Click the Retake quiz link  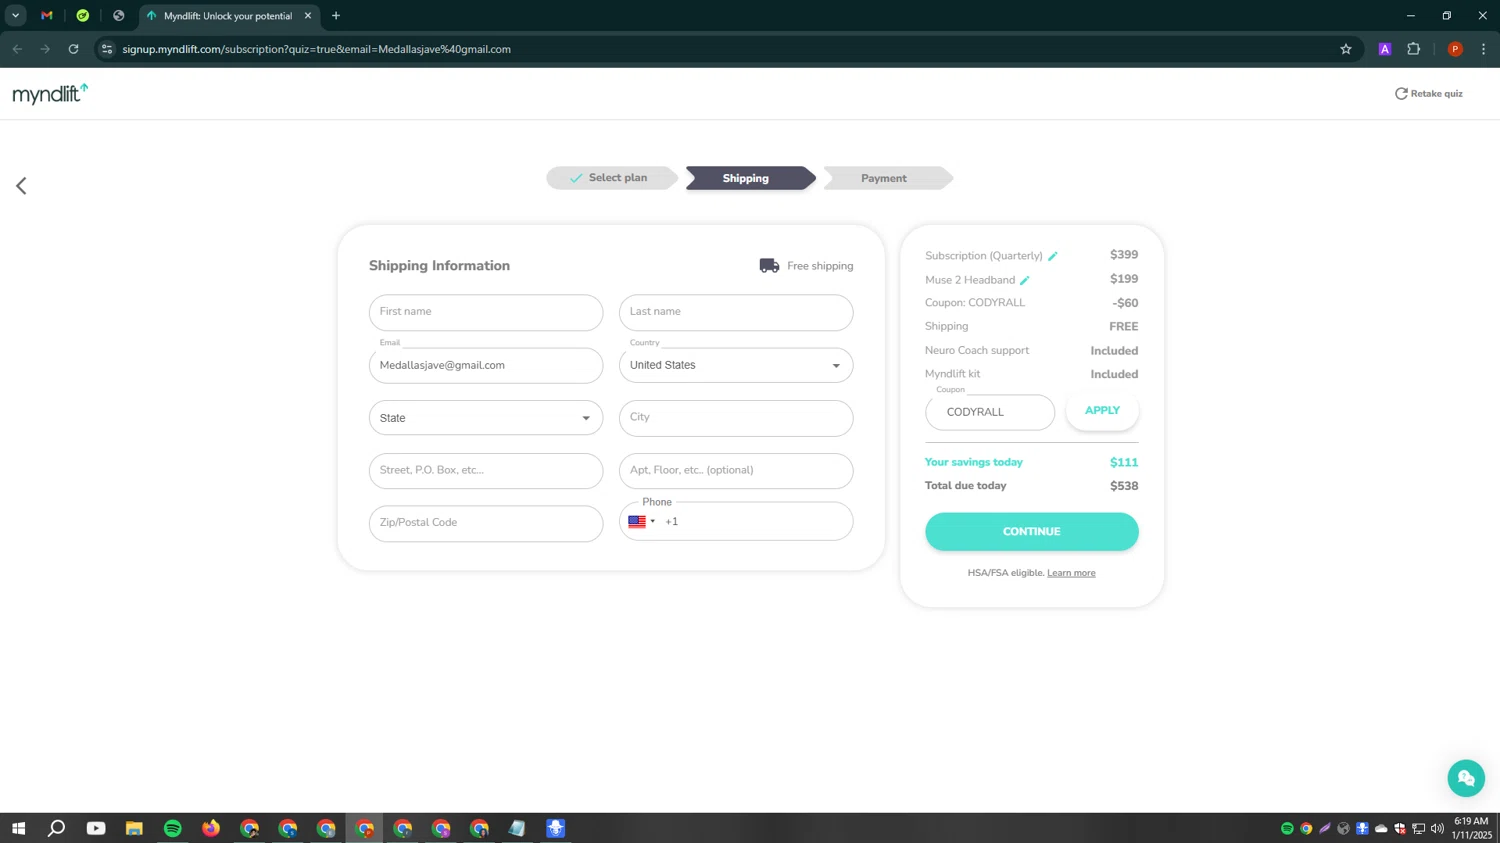(x=1429, y=93)
